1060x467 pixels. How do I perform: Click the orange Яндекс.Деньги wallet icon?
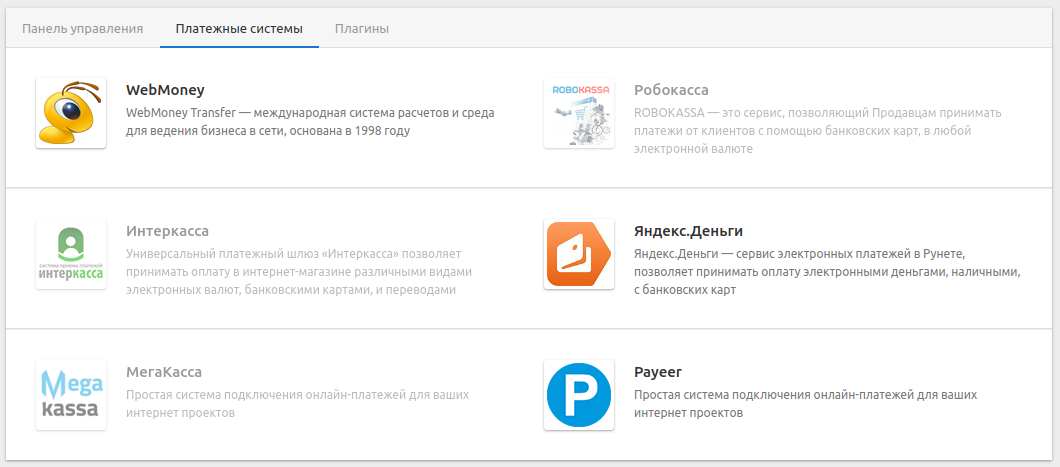tap(579, 254)
